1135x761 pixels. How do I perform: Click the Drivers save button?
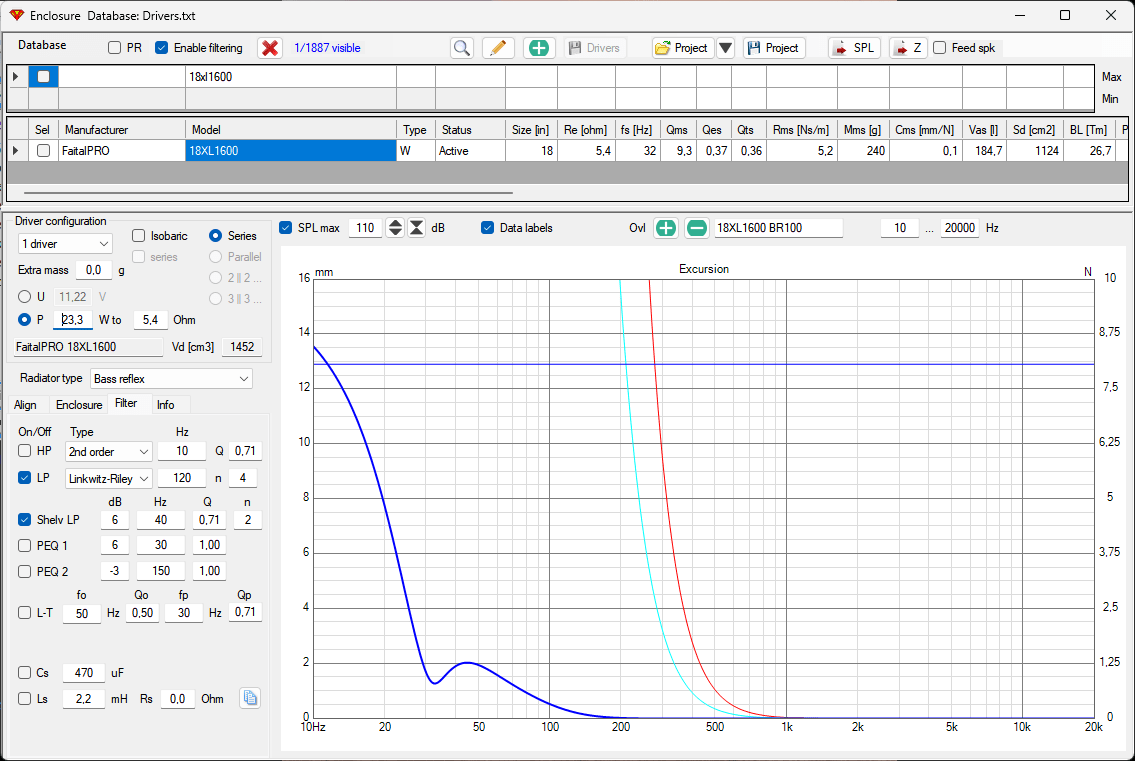pyautogui.click(x=594, y=48)
